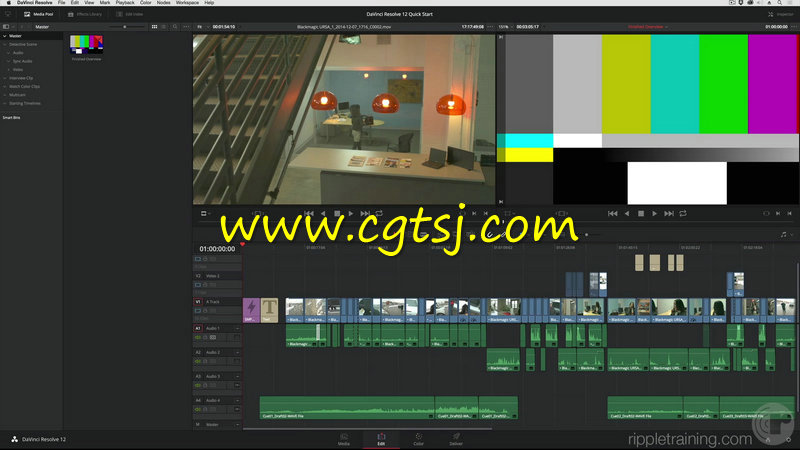The height and width of the screenshot is (450, 800).
Task: Mute the Audio 3 track speaker icon
Action: [x=198, y=385]
